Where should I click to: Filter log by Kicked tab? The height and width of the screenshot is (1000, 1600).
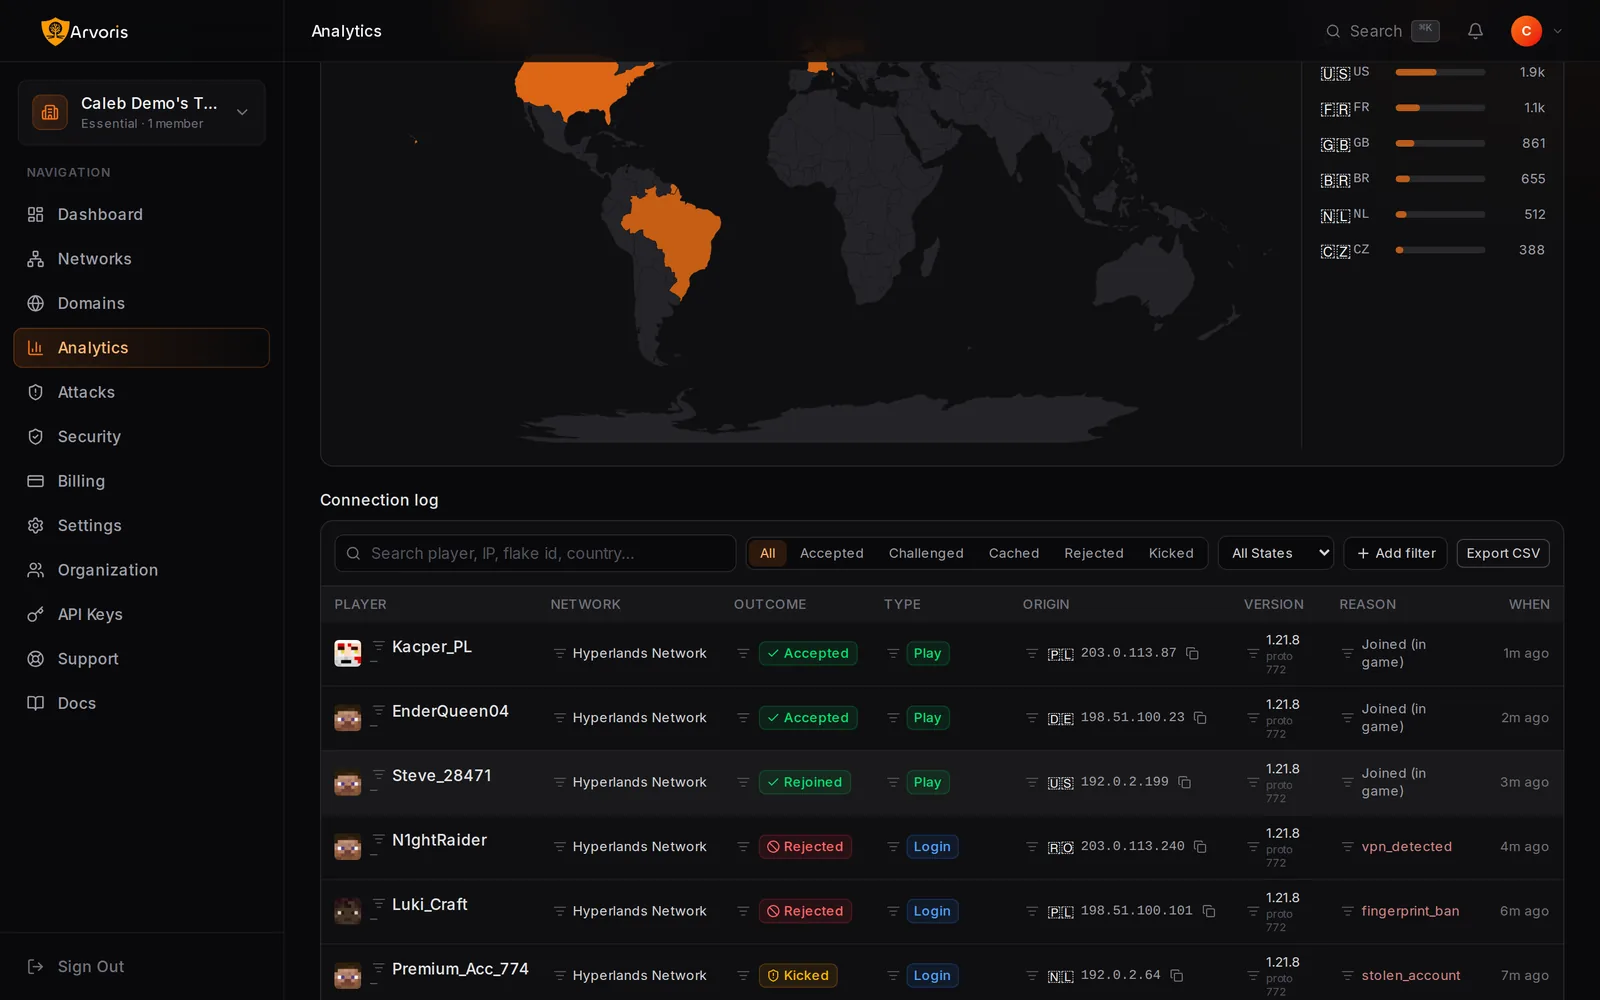coord(1171,553)
